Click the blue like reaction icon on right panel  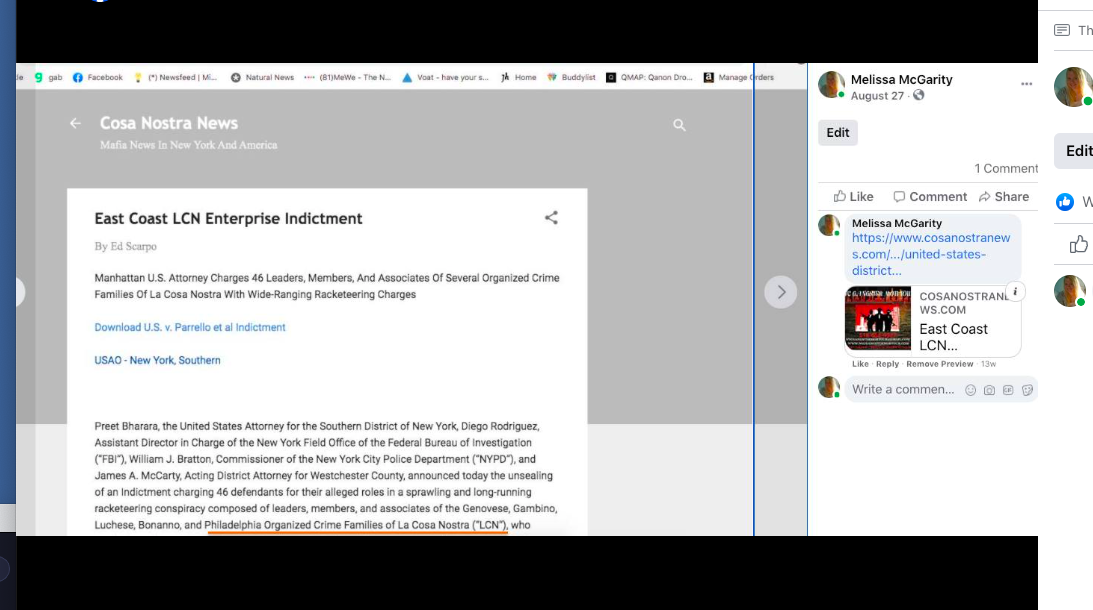tap(1064, 202)
